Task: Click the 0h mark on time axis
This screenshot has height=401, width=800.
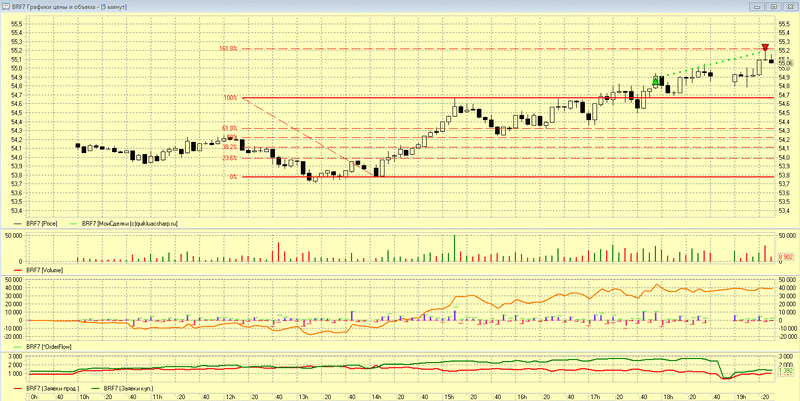Action: (x=34, y=396)
